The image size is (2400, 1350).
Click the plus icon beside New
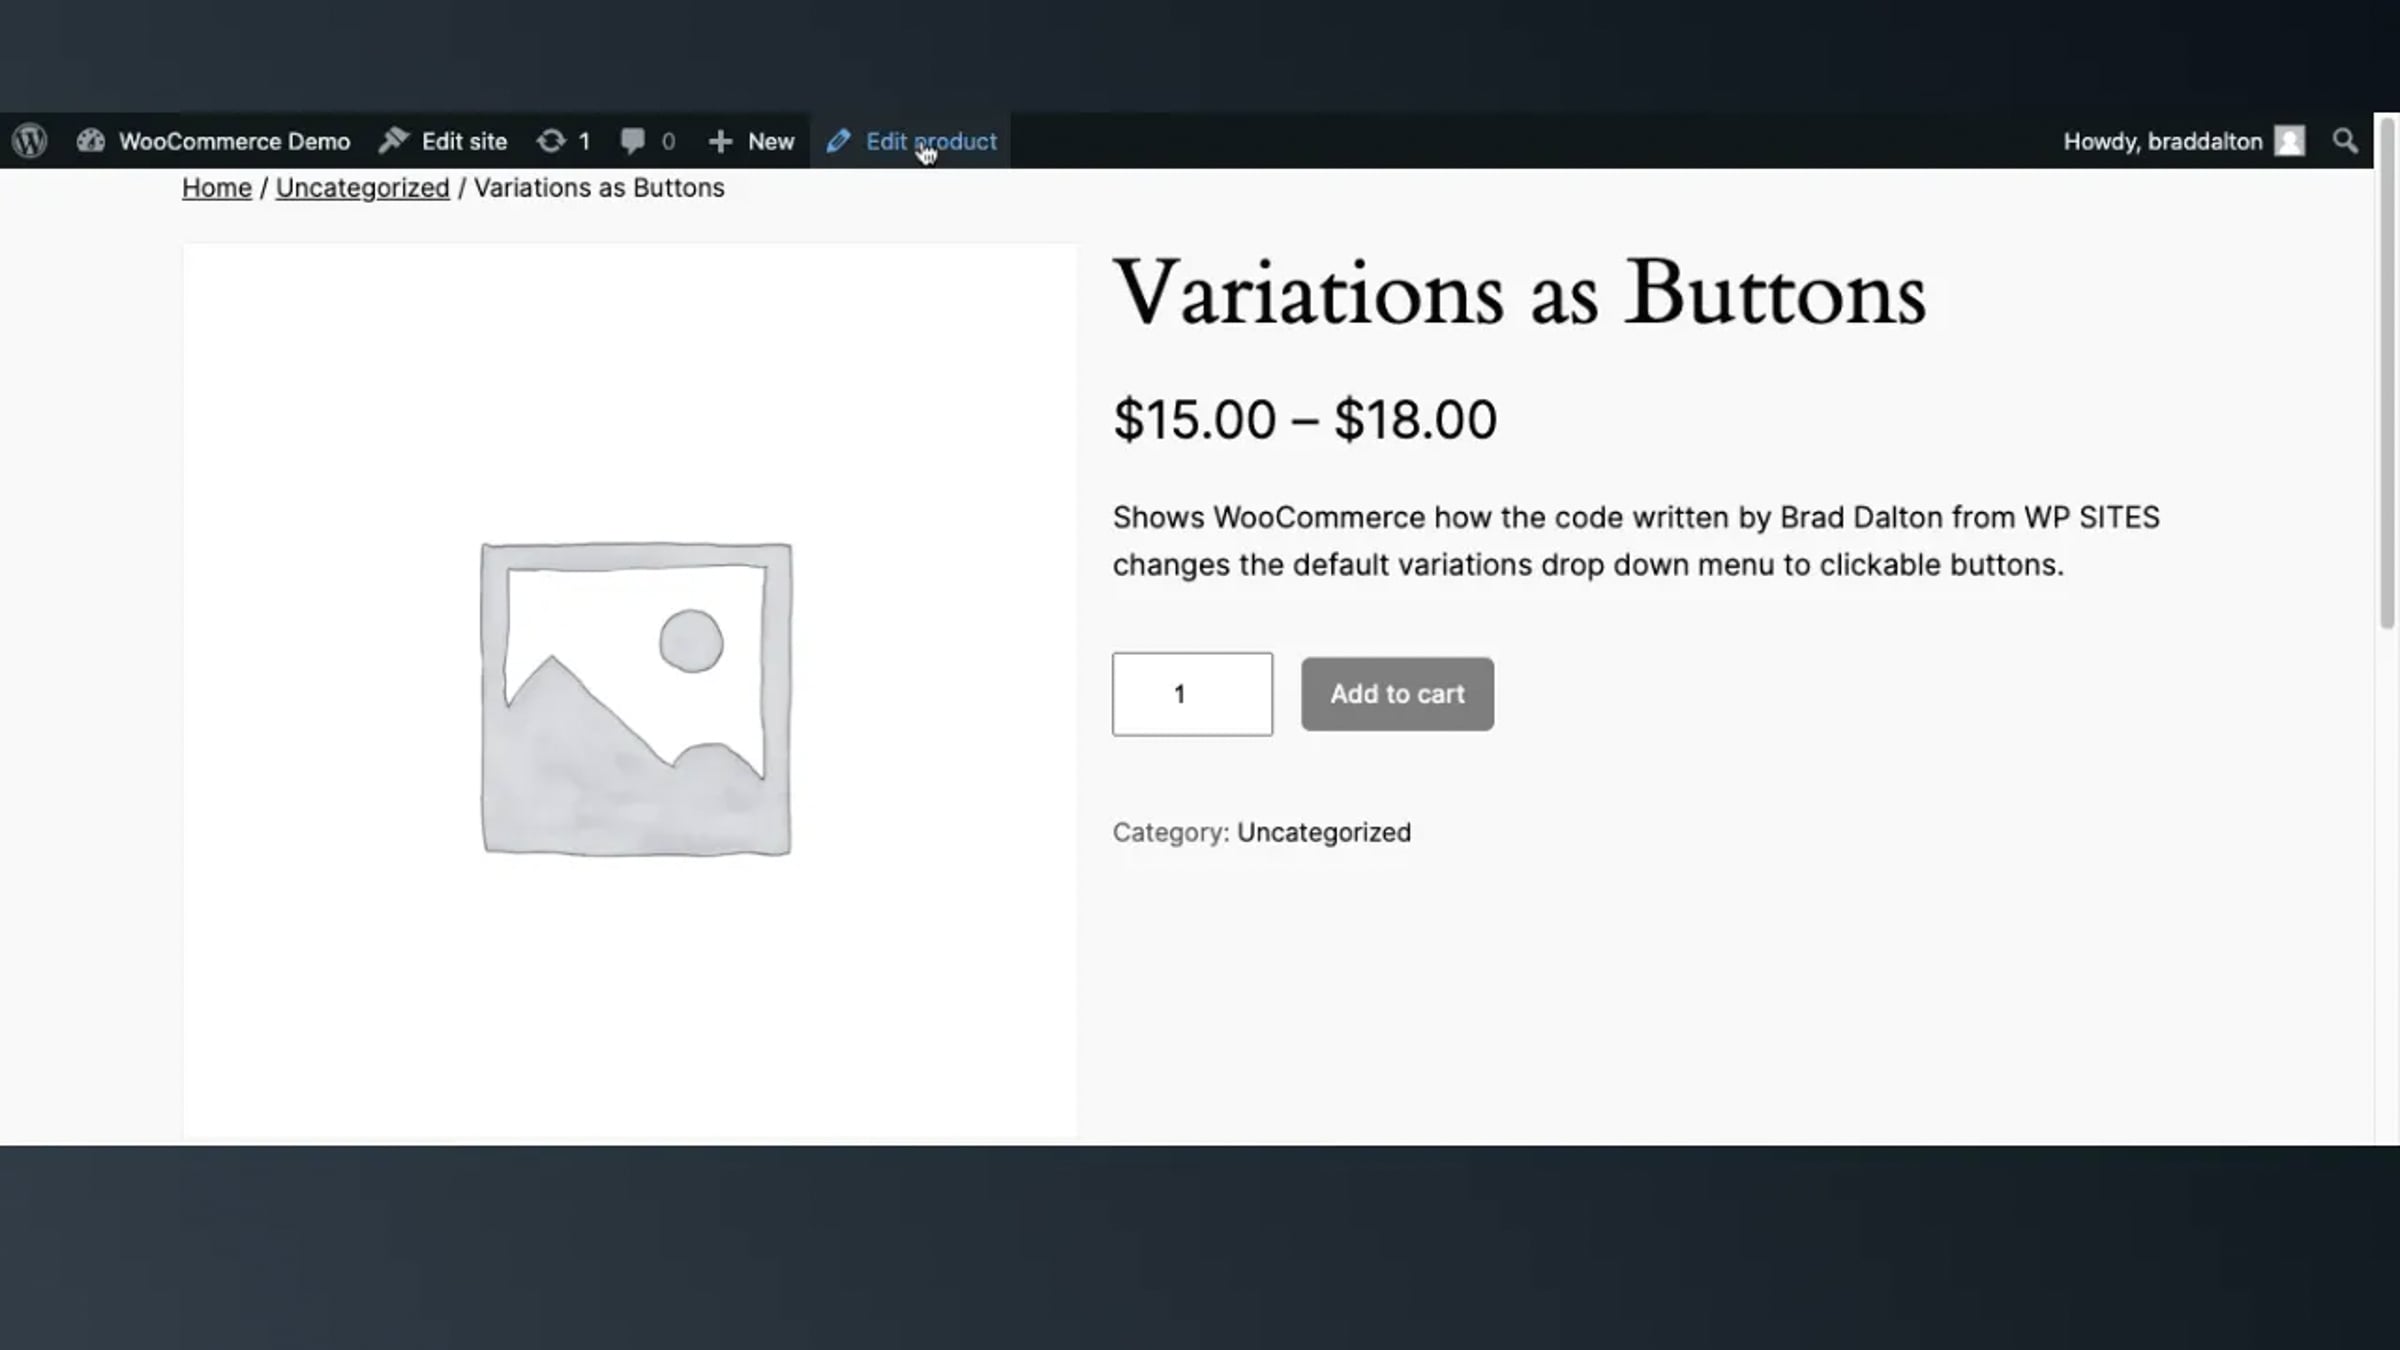[x=720, y=142]
